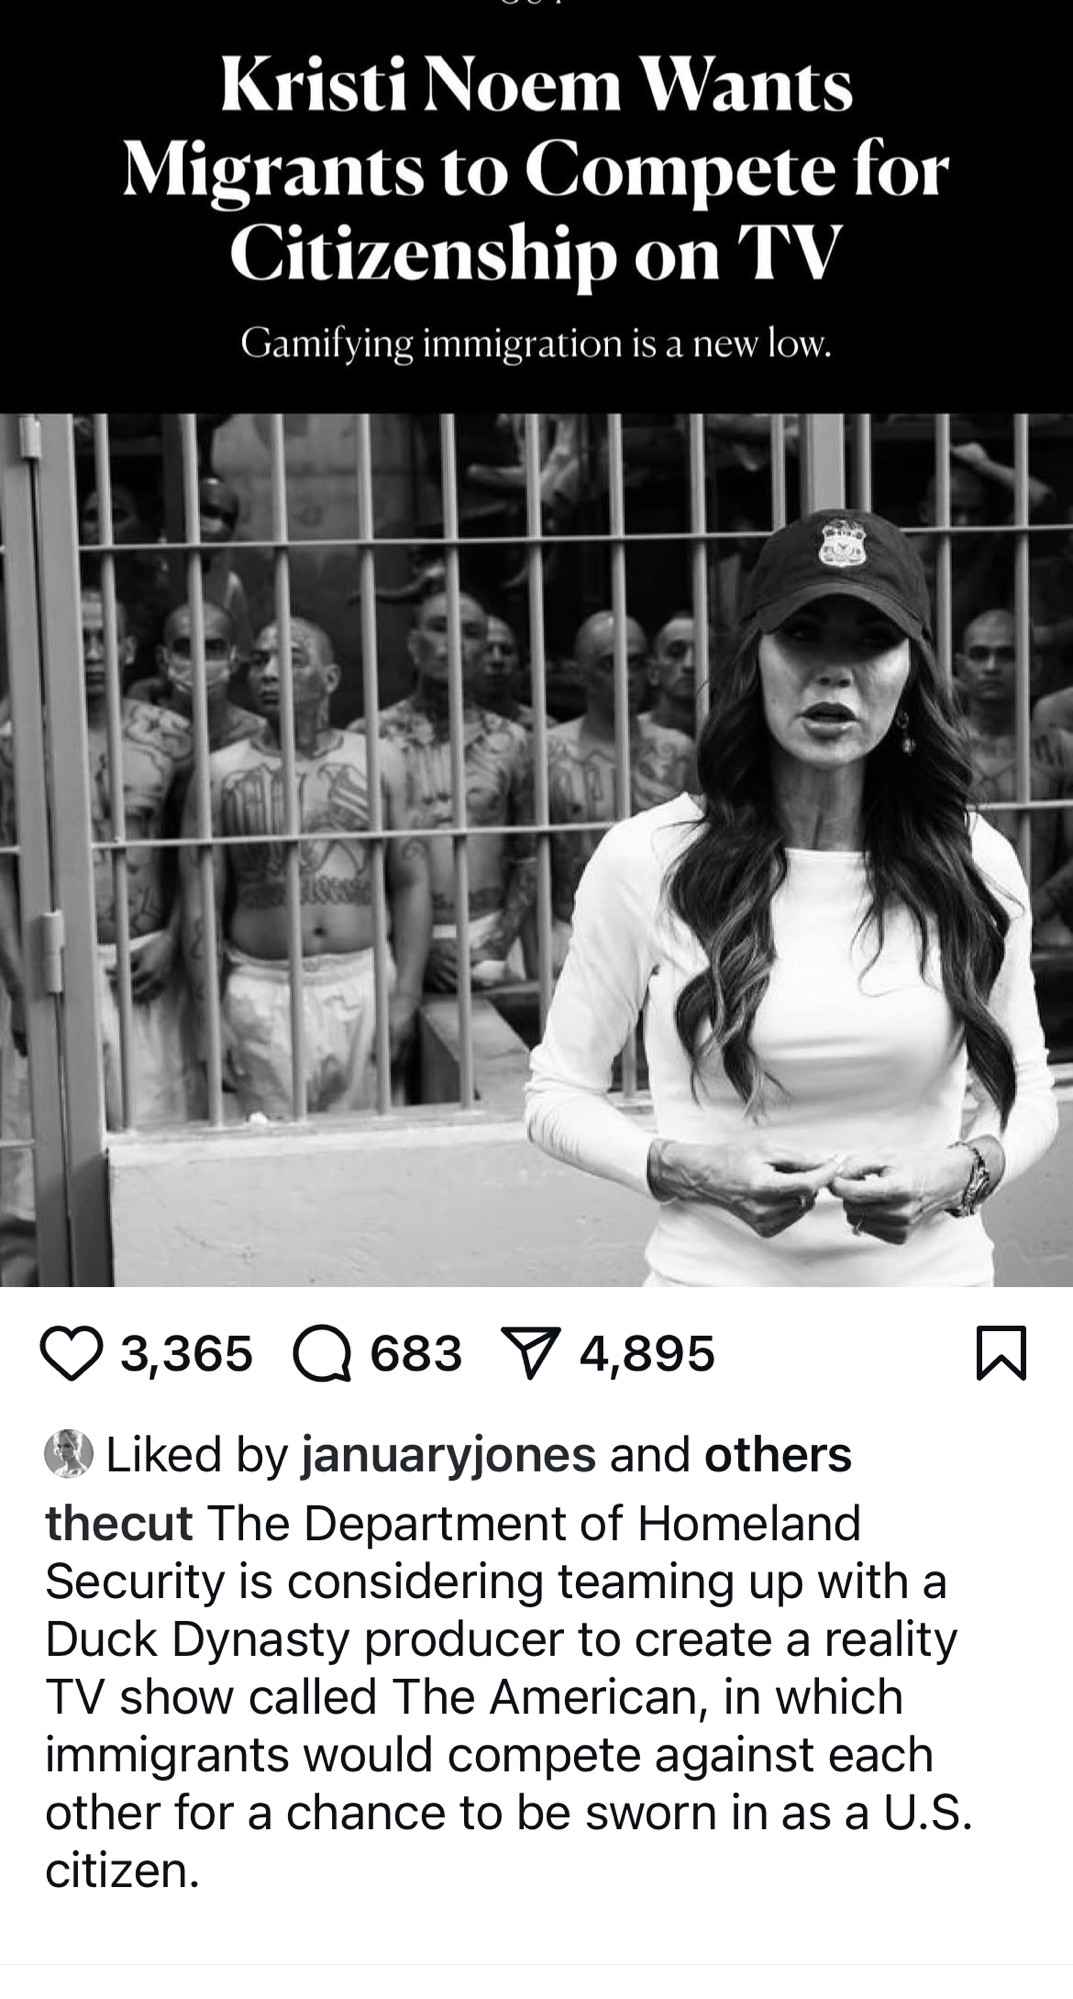Tap the caption's last word 'citizen.'
This screenshot has height=1999, width=1073.
pyautogui.click(x=122, y=1870)
